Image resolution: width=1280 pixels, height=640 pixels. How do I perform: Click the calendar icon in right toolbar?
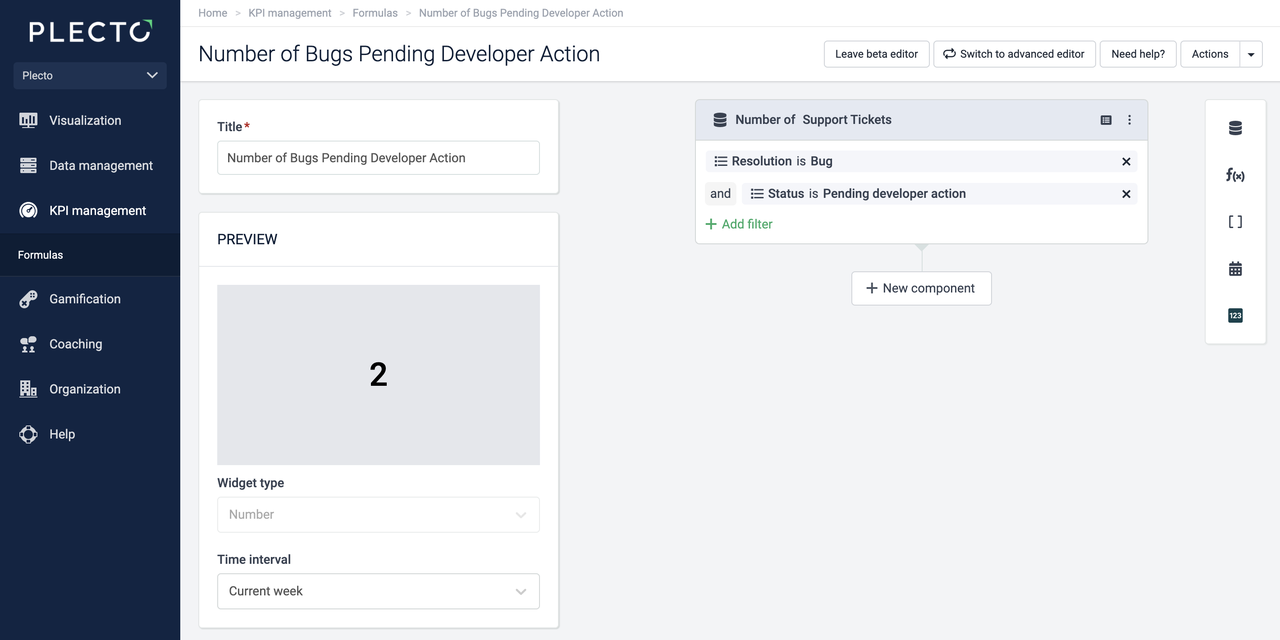[x=1235, y=269]
